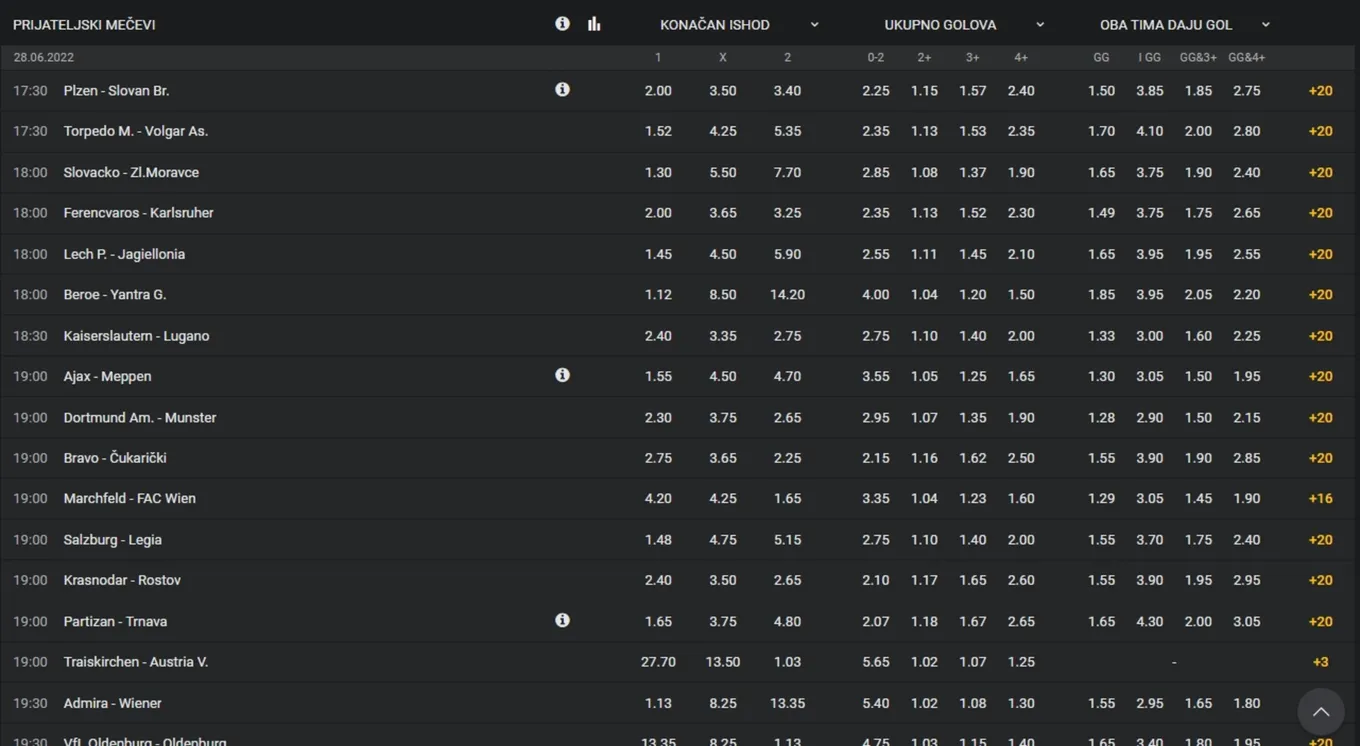Image resolution: width=1360 pixels, height=746 pixels.
Task: Select away win odds 1.65 for FAC Wien
Action: [787, 498]
